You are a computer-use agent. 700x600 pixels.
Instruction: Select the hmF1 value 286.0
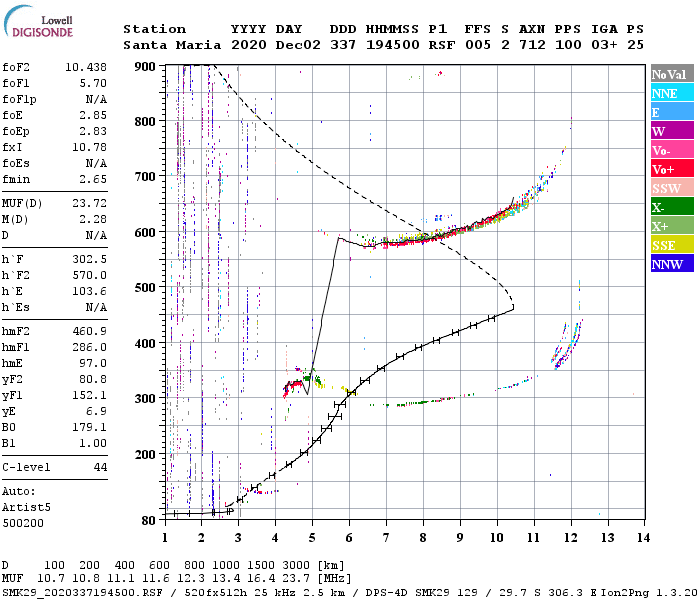89,347
